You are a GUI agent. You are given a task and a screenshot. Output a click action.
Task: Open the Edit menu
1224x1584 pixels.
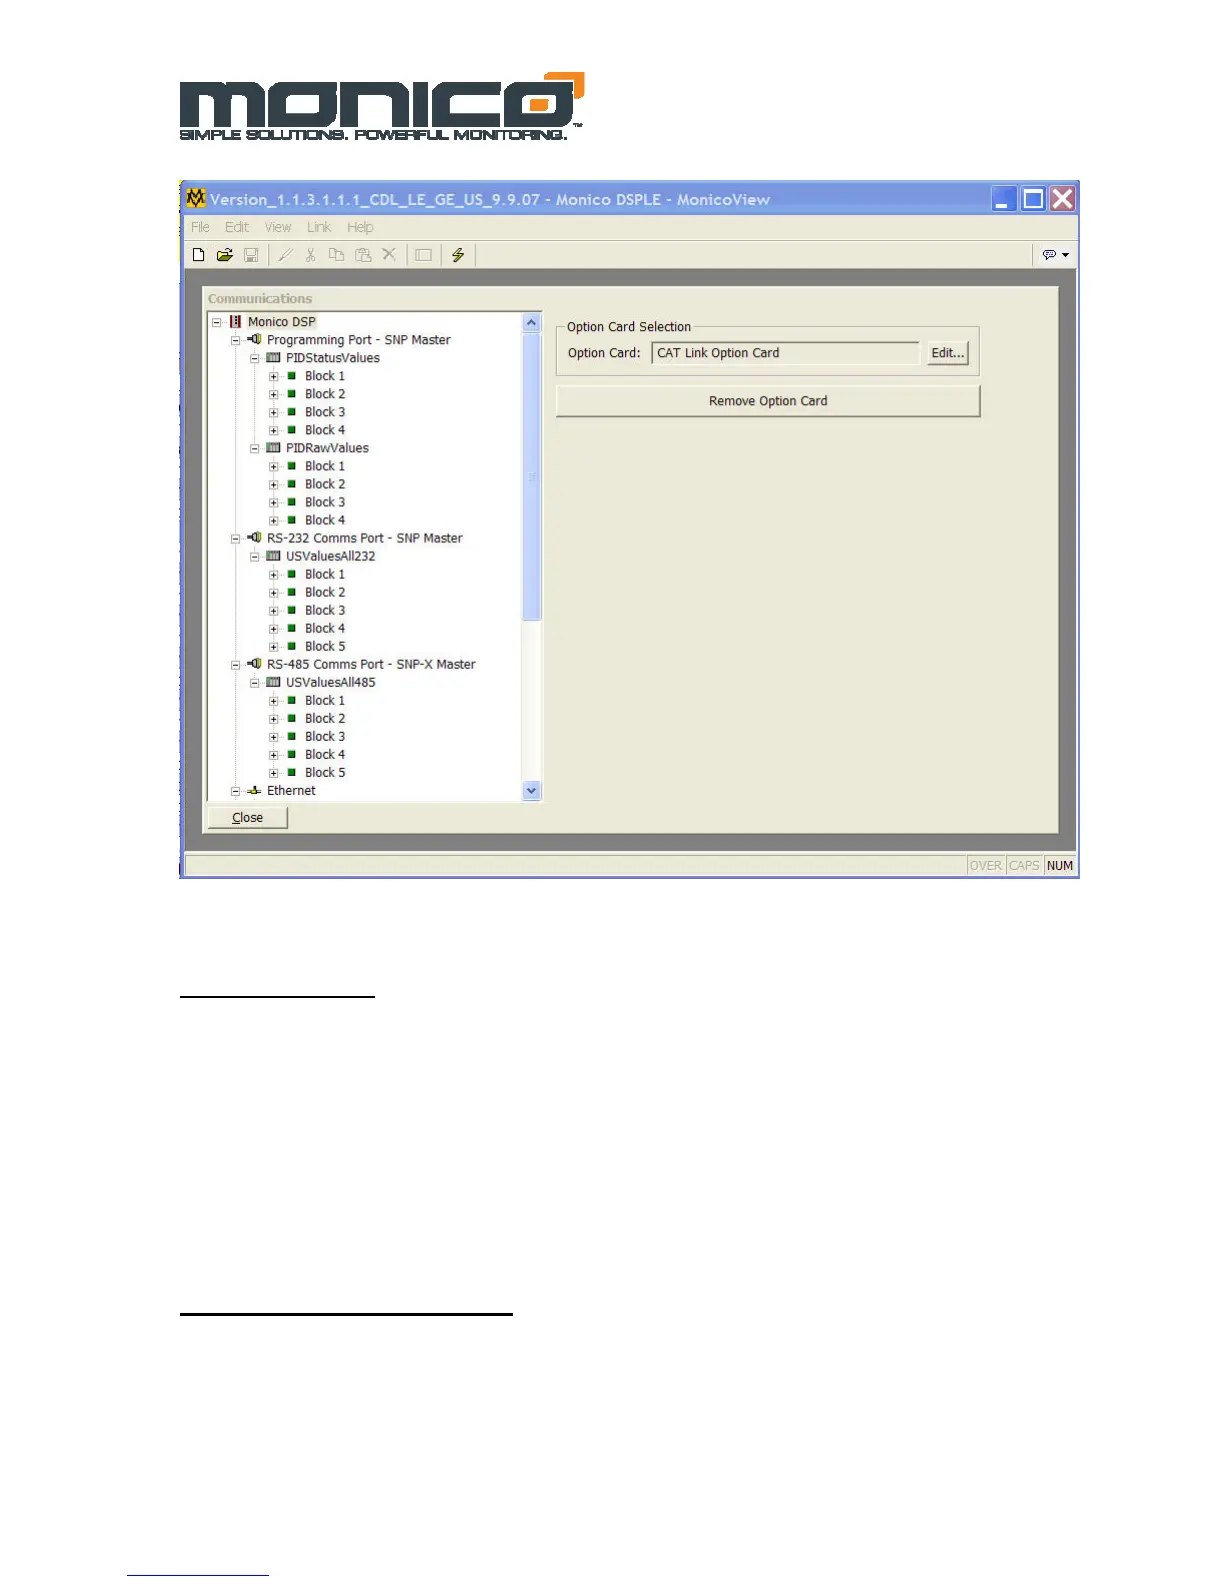[237, 227]
